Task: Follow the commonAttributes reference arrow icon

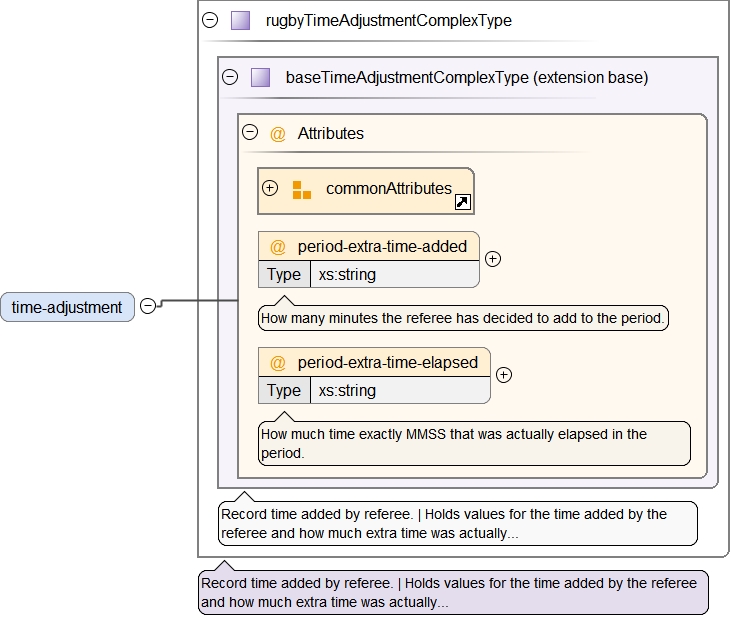Action: (x=463, y=203)
